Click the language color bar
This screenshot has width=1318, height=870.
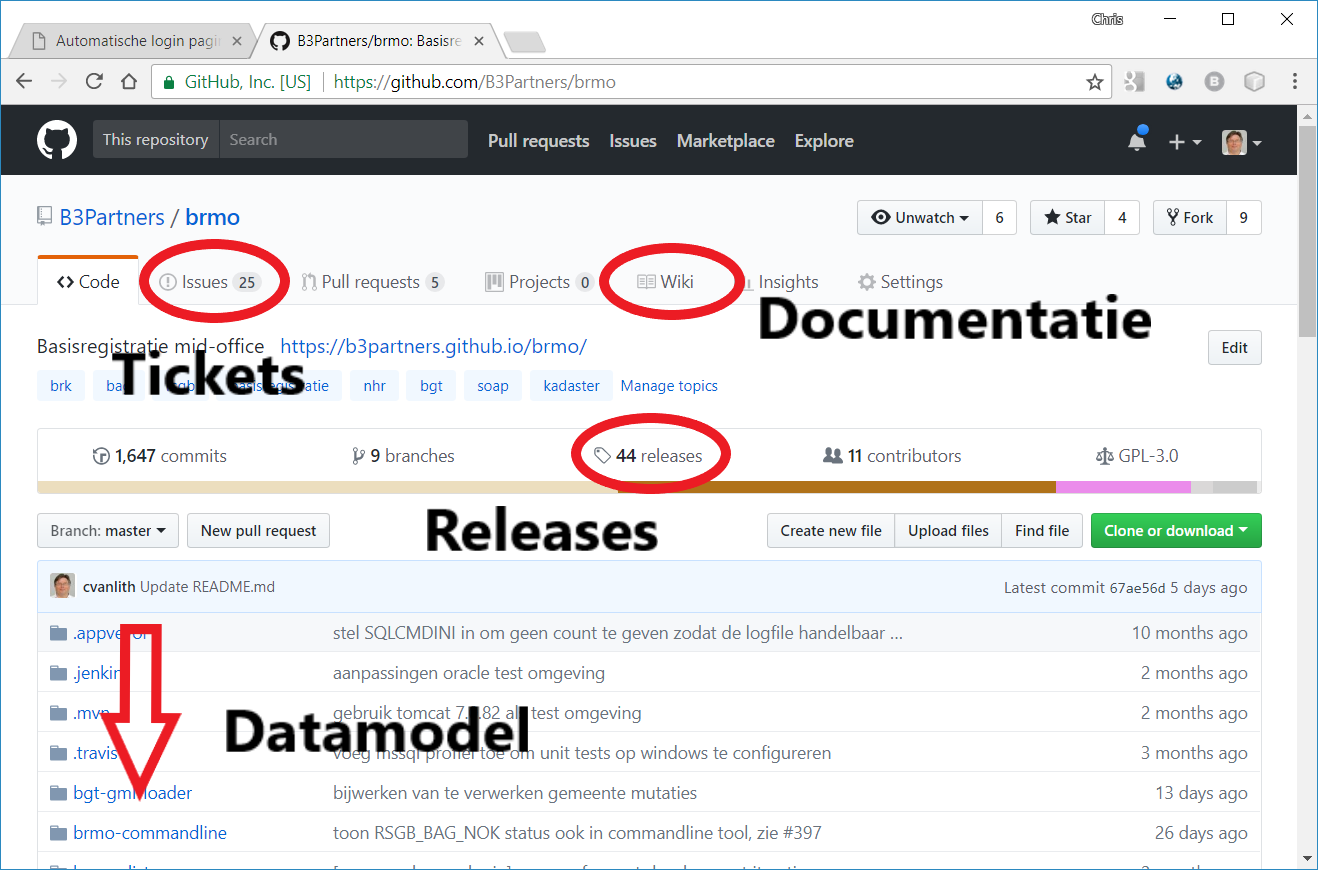point(649,488)
